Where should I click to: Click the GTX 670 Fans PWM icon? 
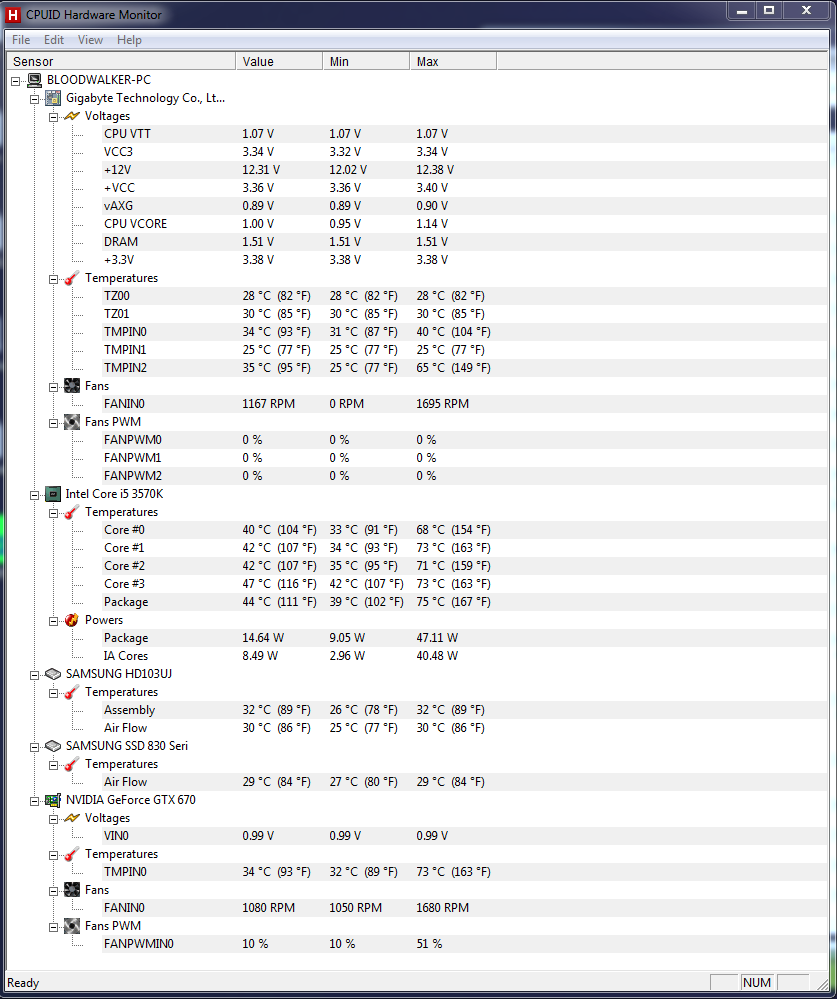tap(72, 926)
